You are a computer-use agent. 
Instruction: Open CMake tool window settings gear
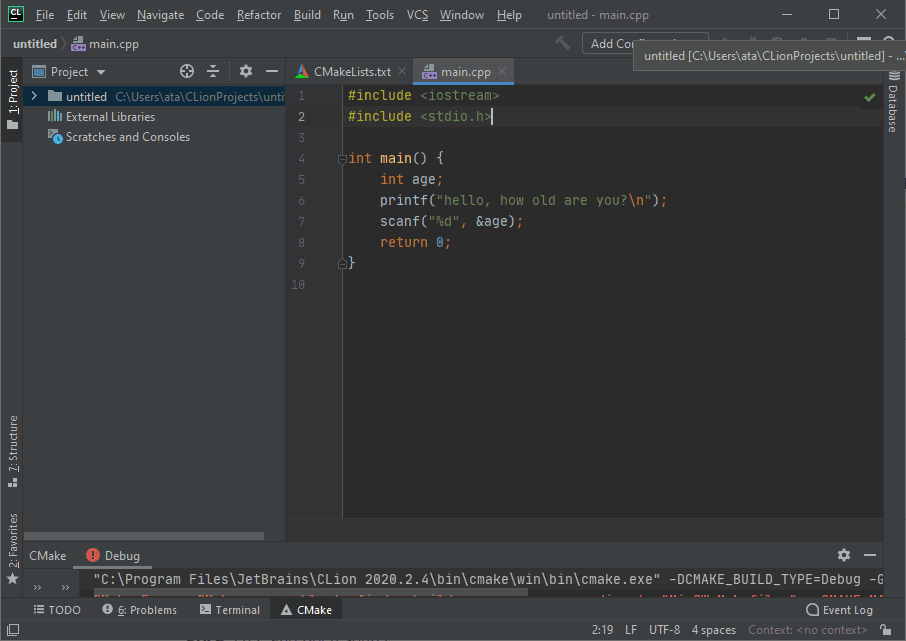coord(843,554)
